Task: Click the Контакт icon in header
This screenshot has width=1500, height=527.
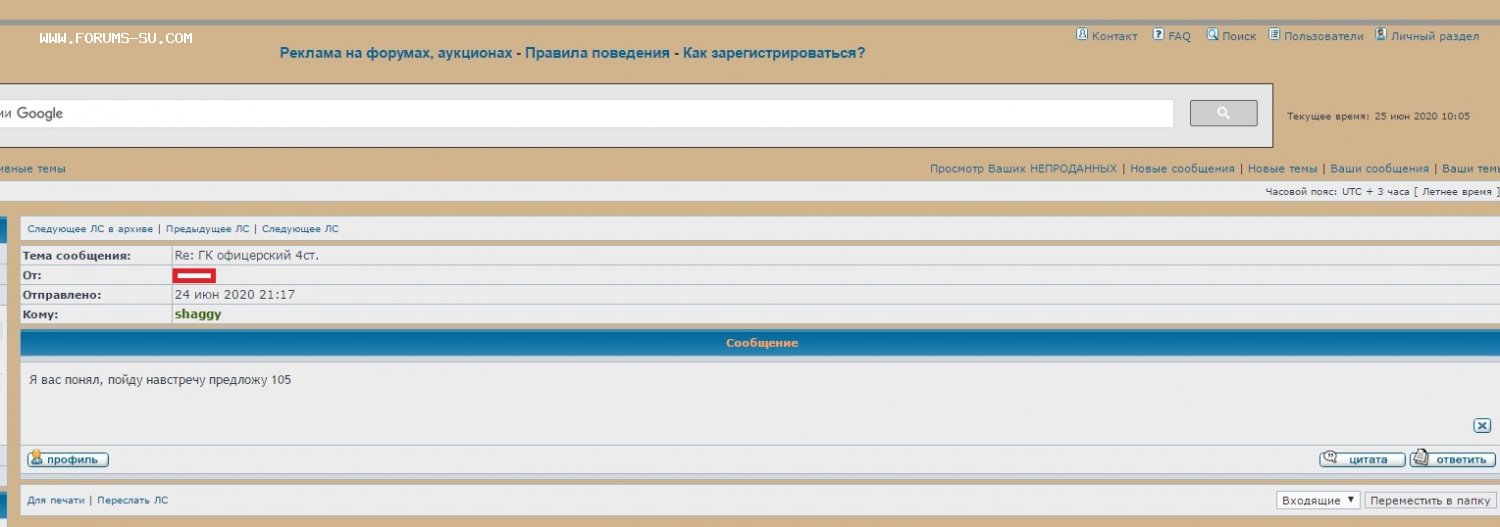Action: (1082, 35)
